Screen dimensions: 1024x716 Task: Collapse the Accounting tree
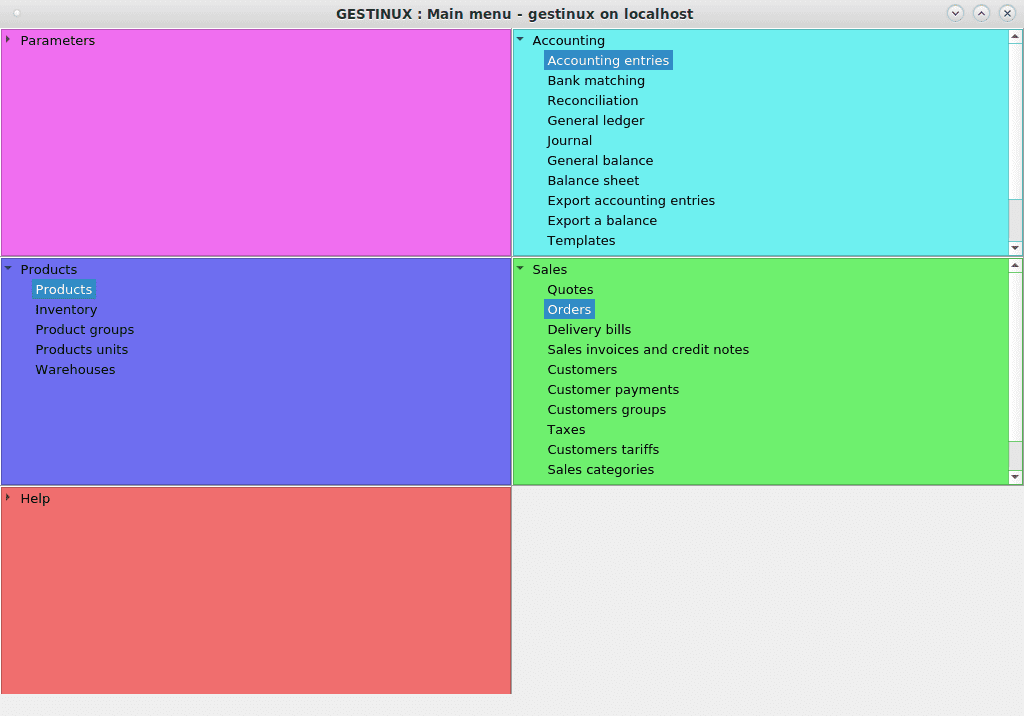(x=519, y=40)
